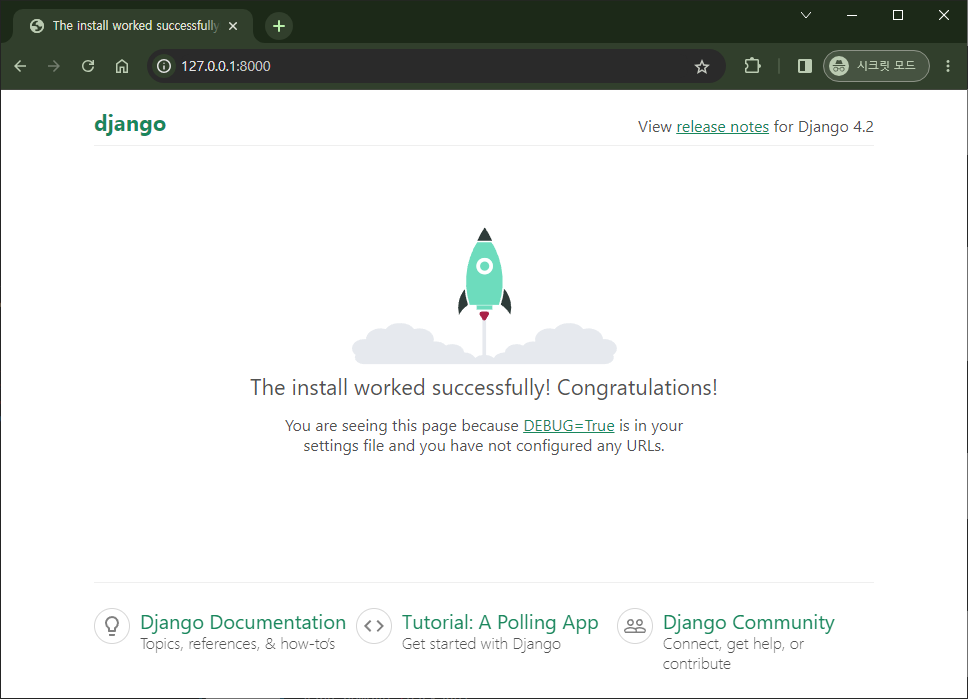Click the django logo heading
Screen dimensions: 968x699
pyautogui.click(x=130, y=124)
